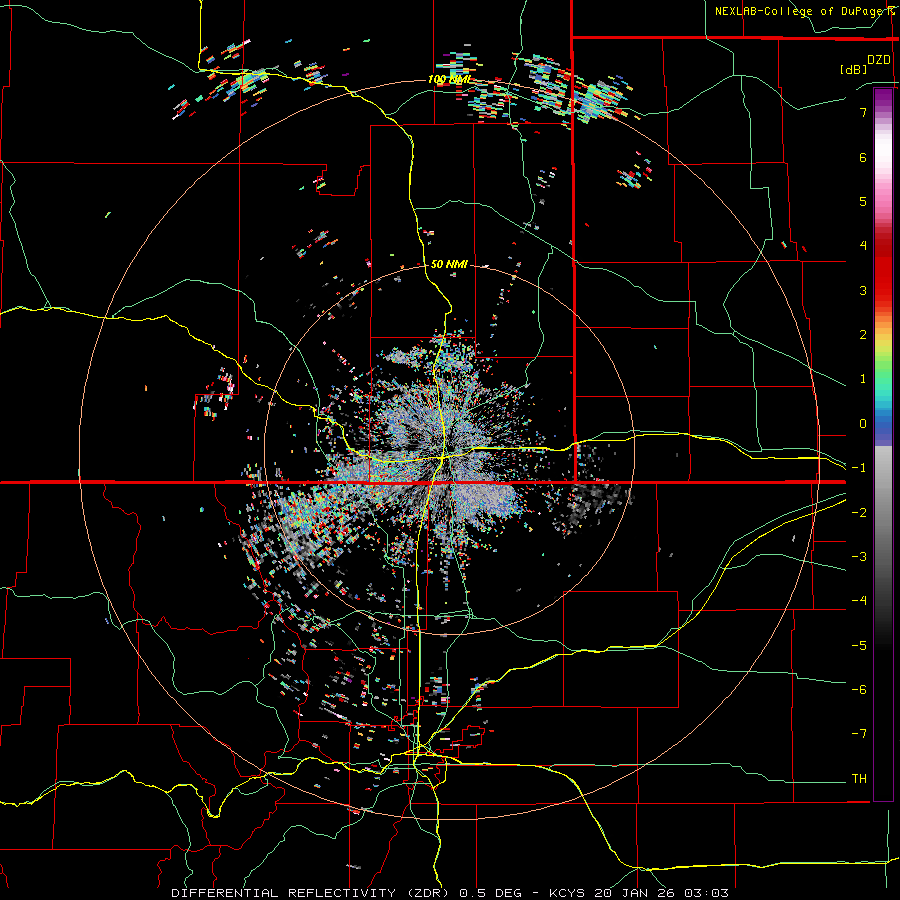Click the [dB] unit label

853,69
